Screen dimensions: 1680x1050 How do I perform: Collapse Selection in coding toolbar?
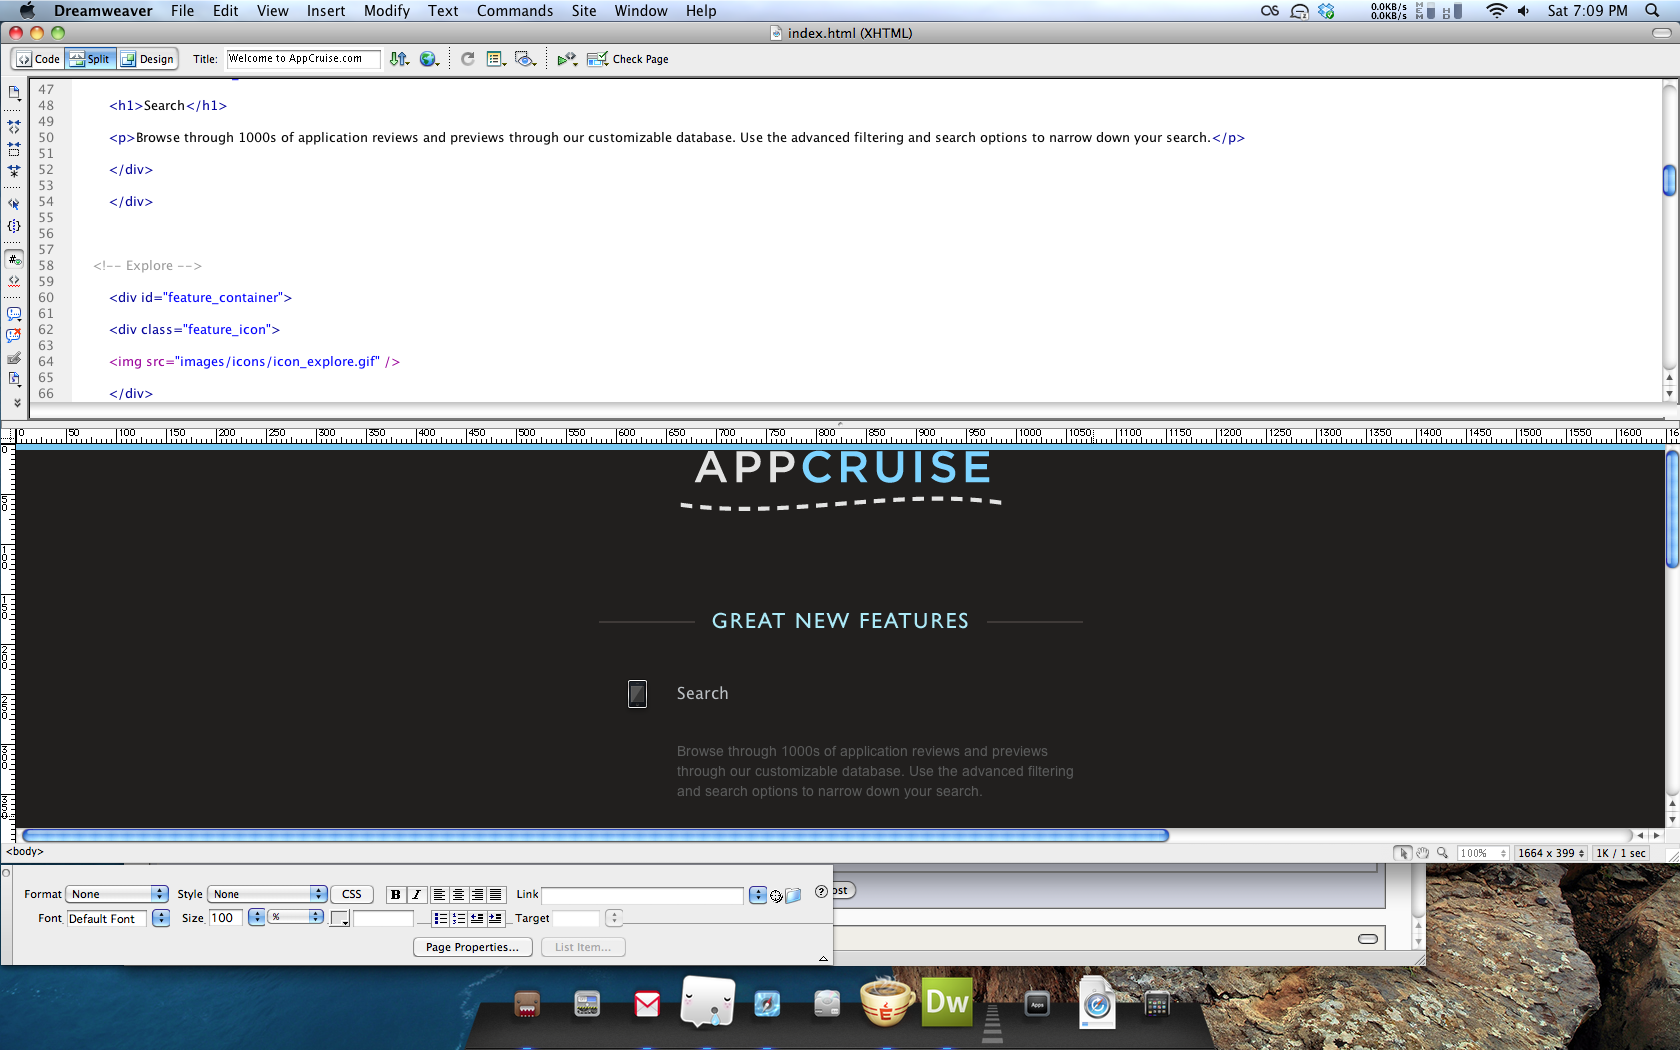tap(14, 149)
